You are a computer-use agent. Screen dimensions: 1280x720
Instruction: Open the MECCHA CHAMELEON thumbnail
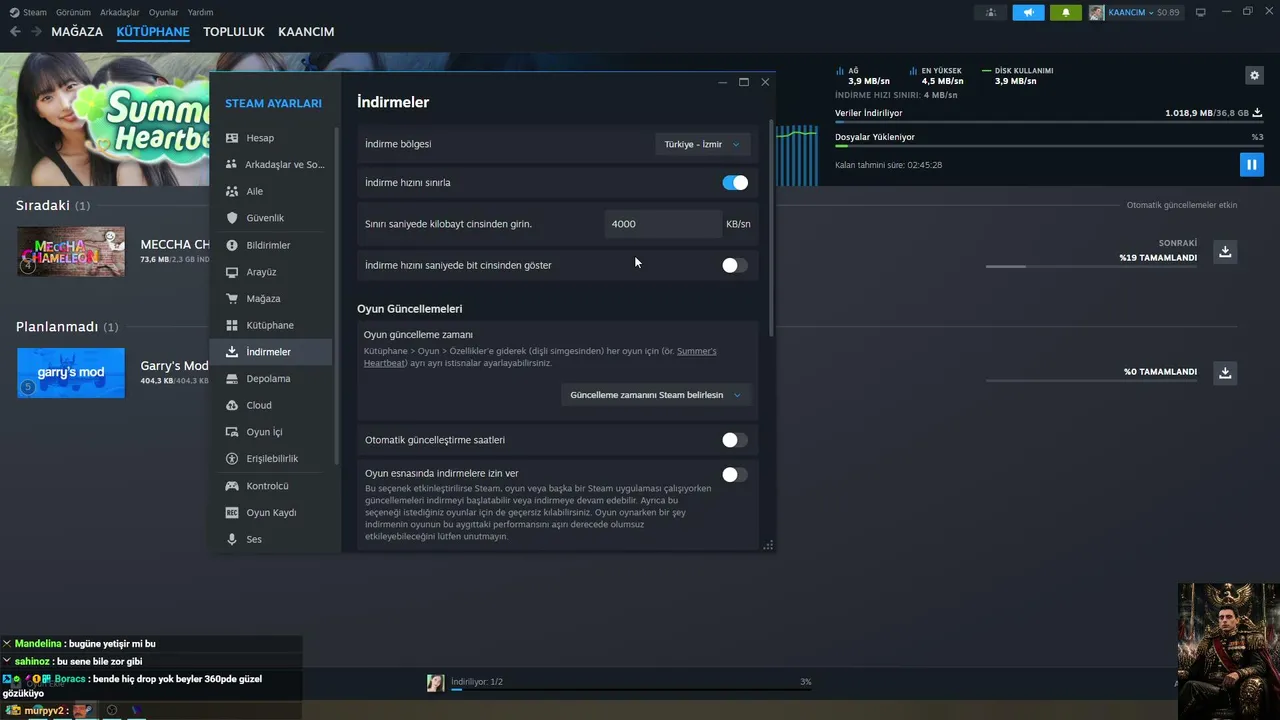[71, 251]
